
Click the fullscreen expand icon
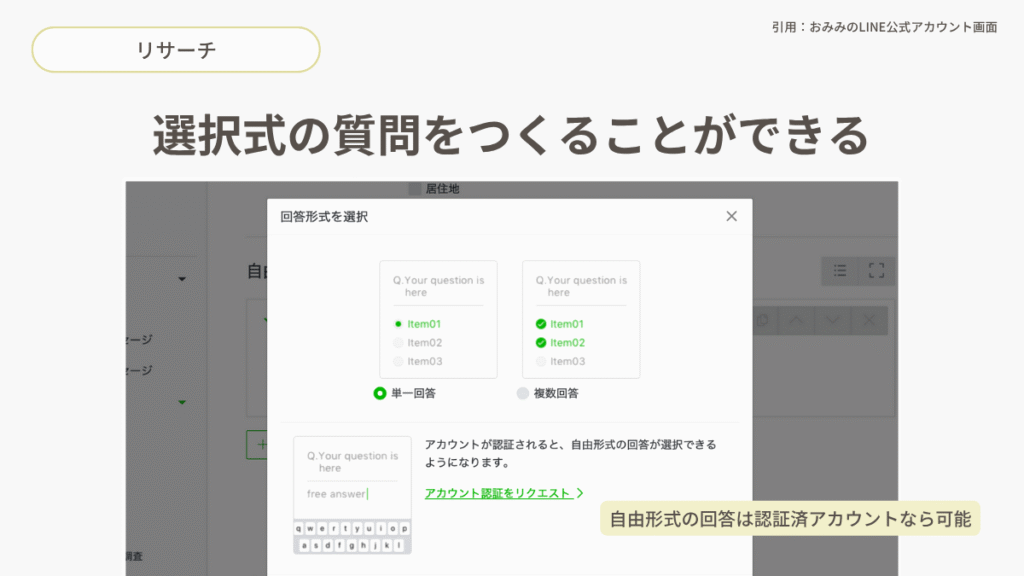tap(877, 270)
